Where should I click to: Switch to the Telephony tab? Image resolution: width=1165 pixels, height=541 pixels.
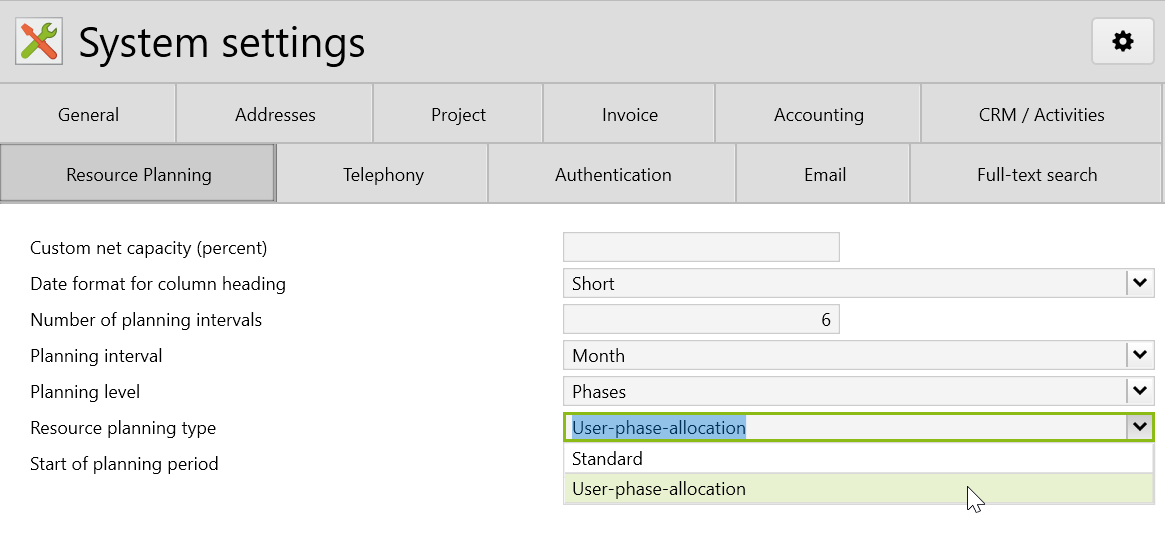pos(383,175)
